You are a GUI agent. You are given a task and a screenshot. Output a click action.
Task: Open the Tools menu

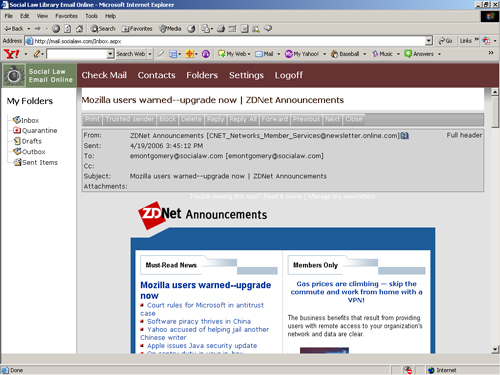(91, 16)
